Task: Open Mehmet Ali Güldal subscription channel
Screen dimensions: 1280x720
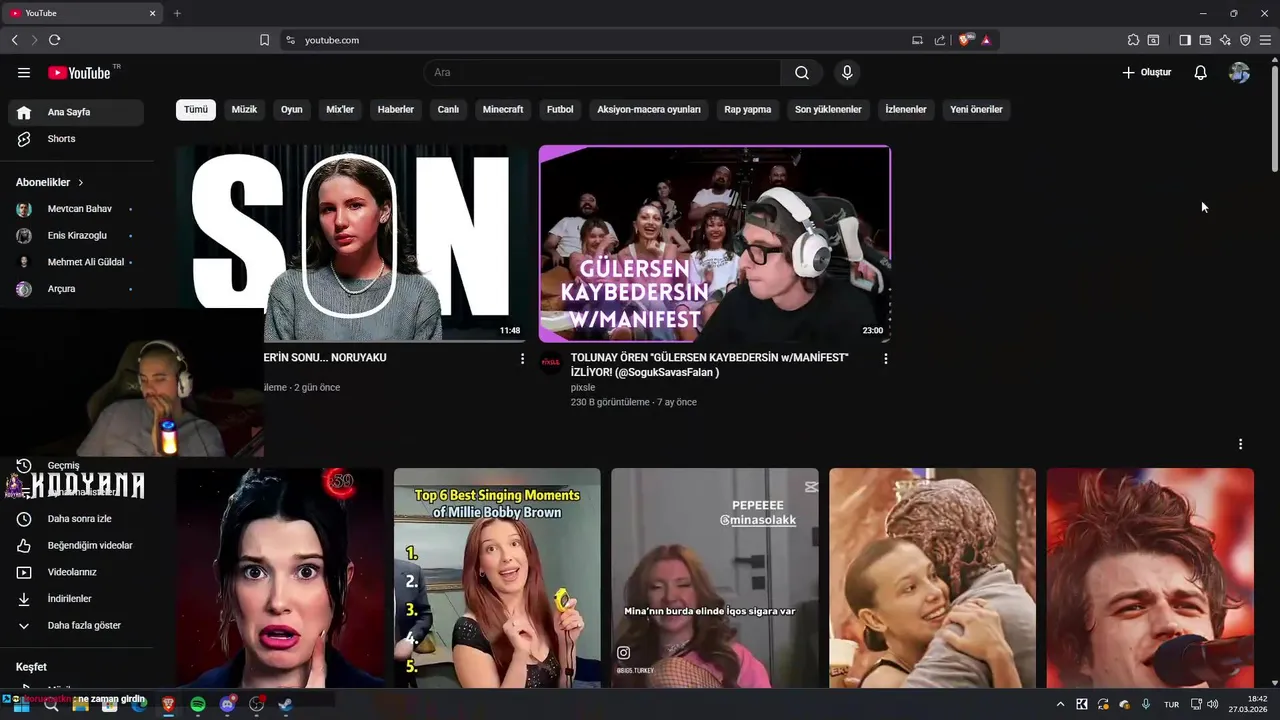Action: (76, 262)
